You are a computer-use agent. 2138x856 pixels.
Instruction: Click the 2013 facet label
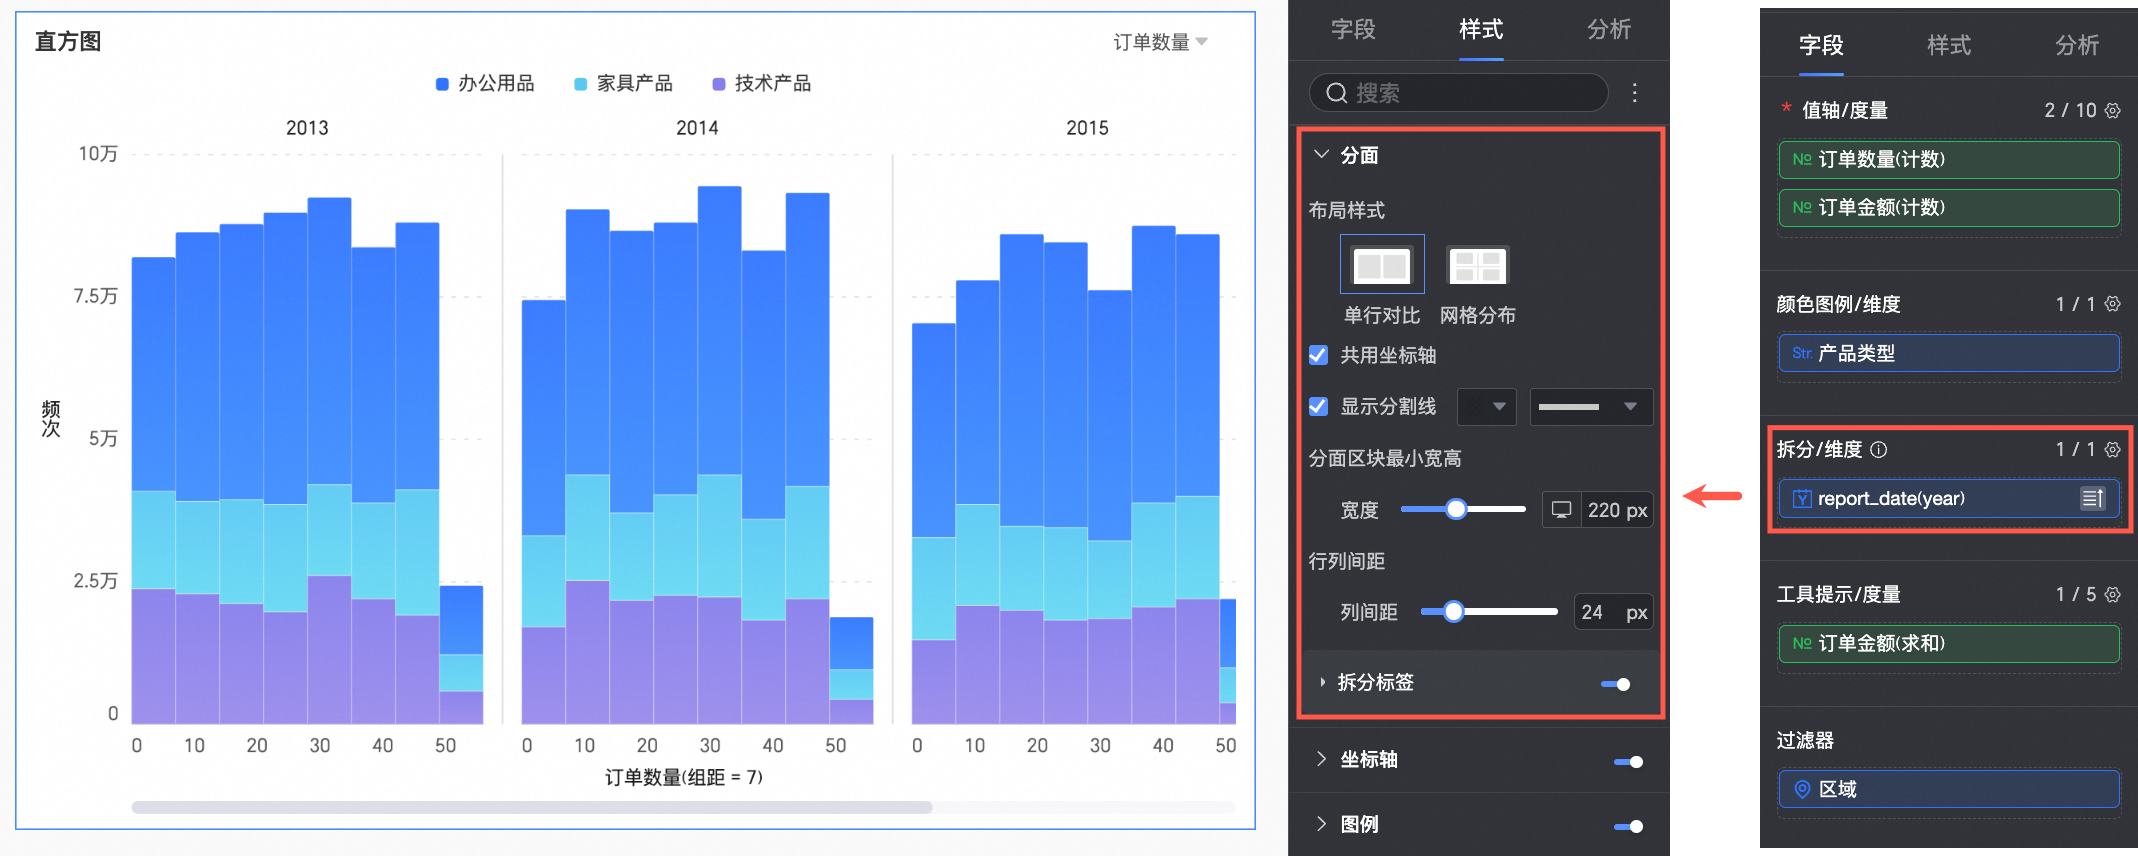[307, 128]
